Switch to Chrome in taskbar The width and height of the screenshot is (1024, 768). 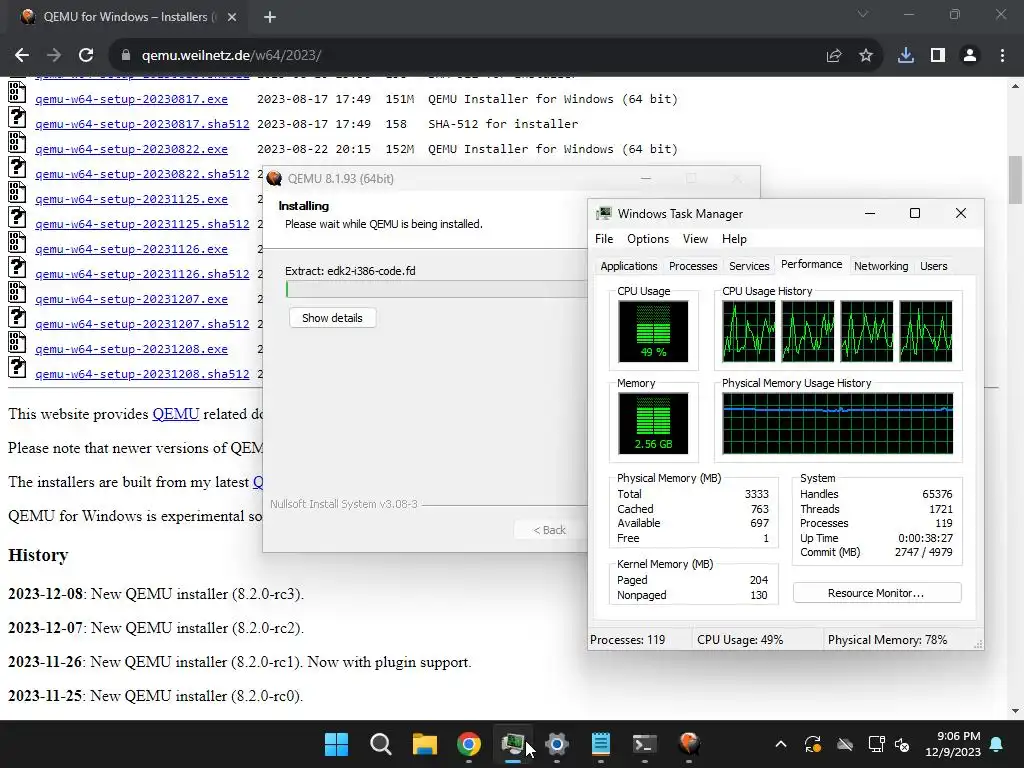point(469,744)
